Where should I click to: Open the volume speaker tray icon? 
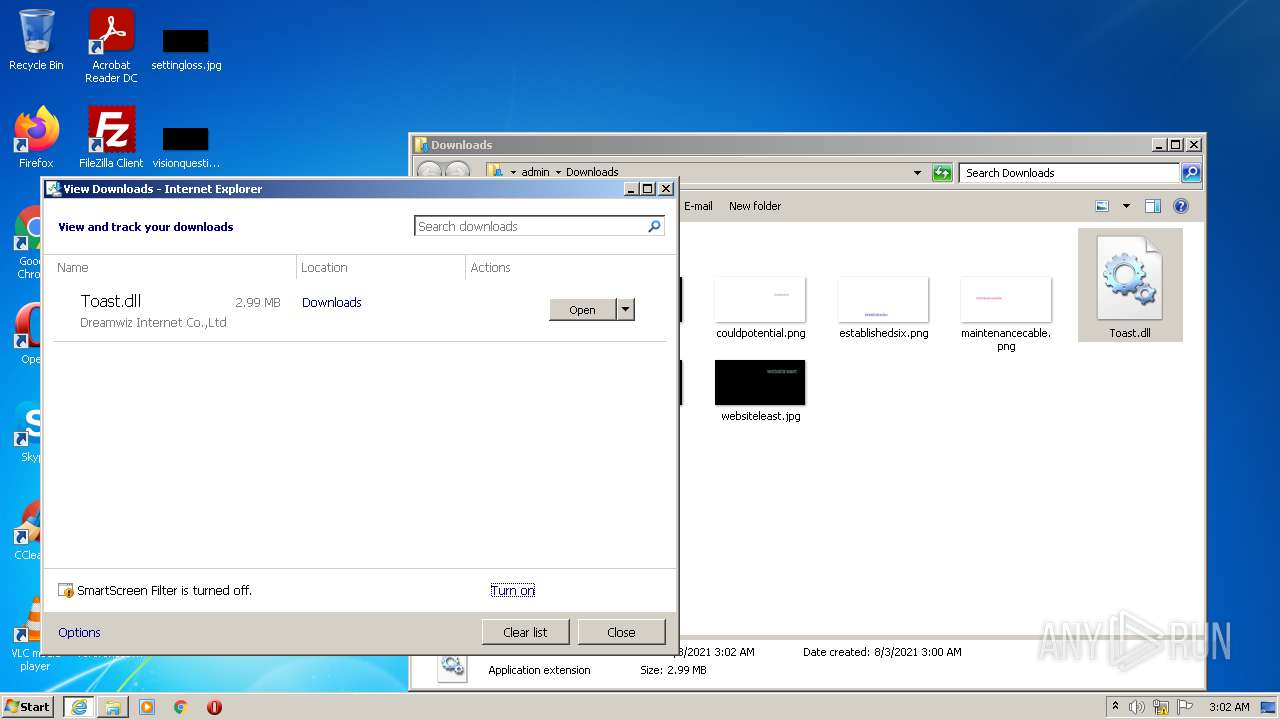pyautogui.click(x=1137, y=707)
